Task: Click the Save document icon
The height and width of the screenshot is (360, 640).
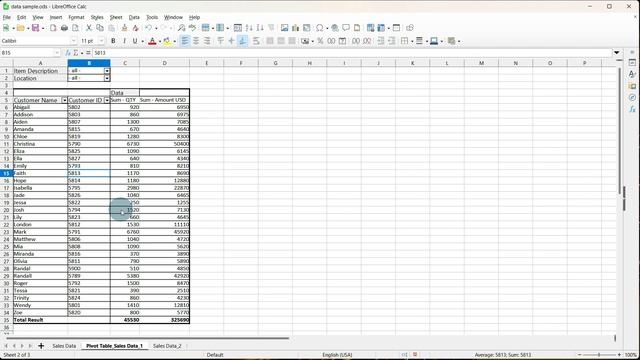Action: click(36, 28)
